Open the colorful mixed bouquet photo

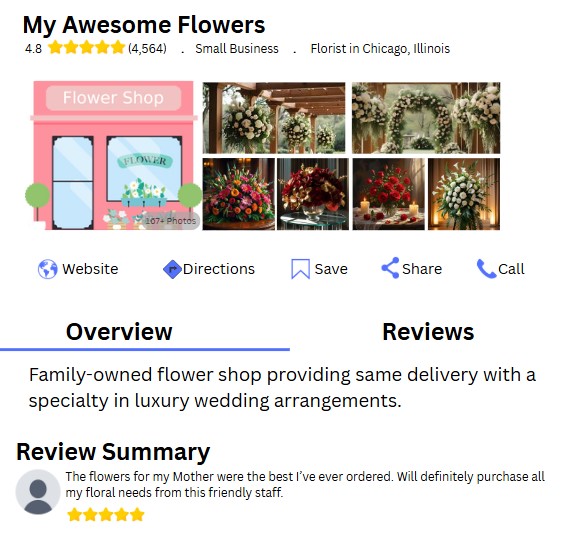(239, 194)
